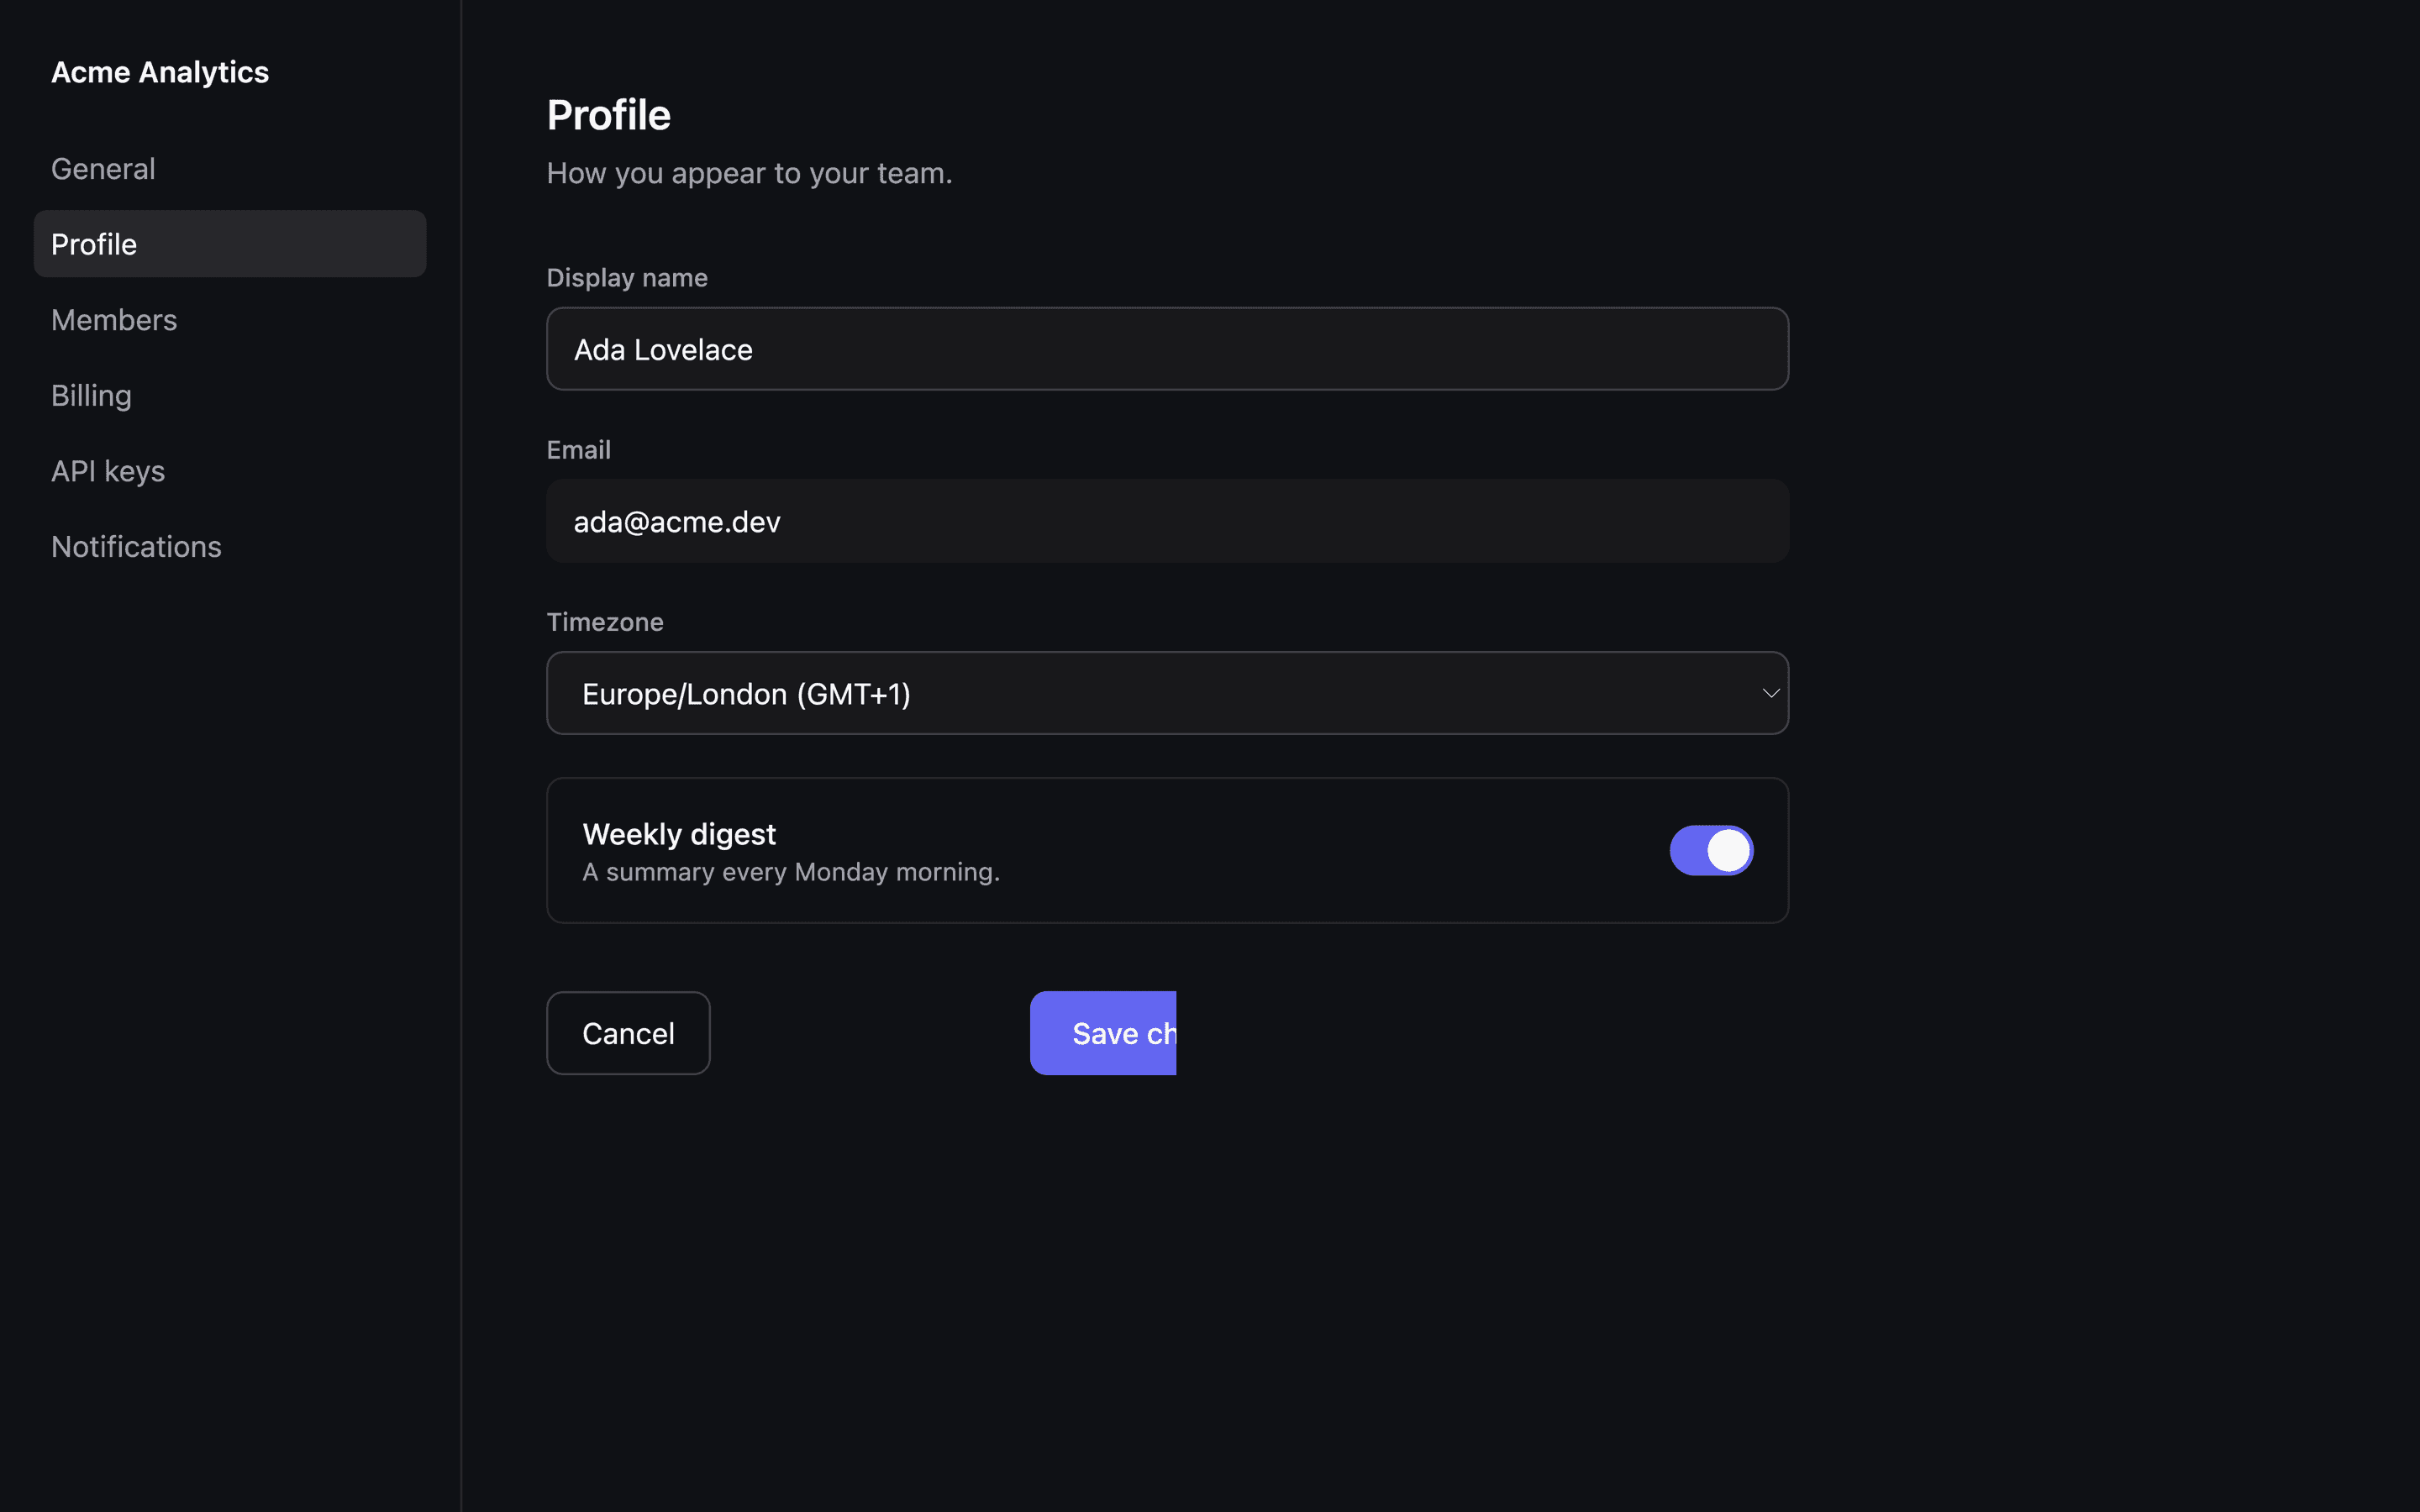The image size is (2420, 1512).
Task: Click the Profile page heading
Action: [609, 115]
